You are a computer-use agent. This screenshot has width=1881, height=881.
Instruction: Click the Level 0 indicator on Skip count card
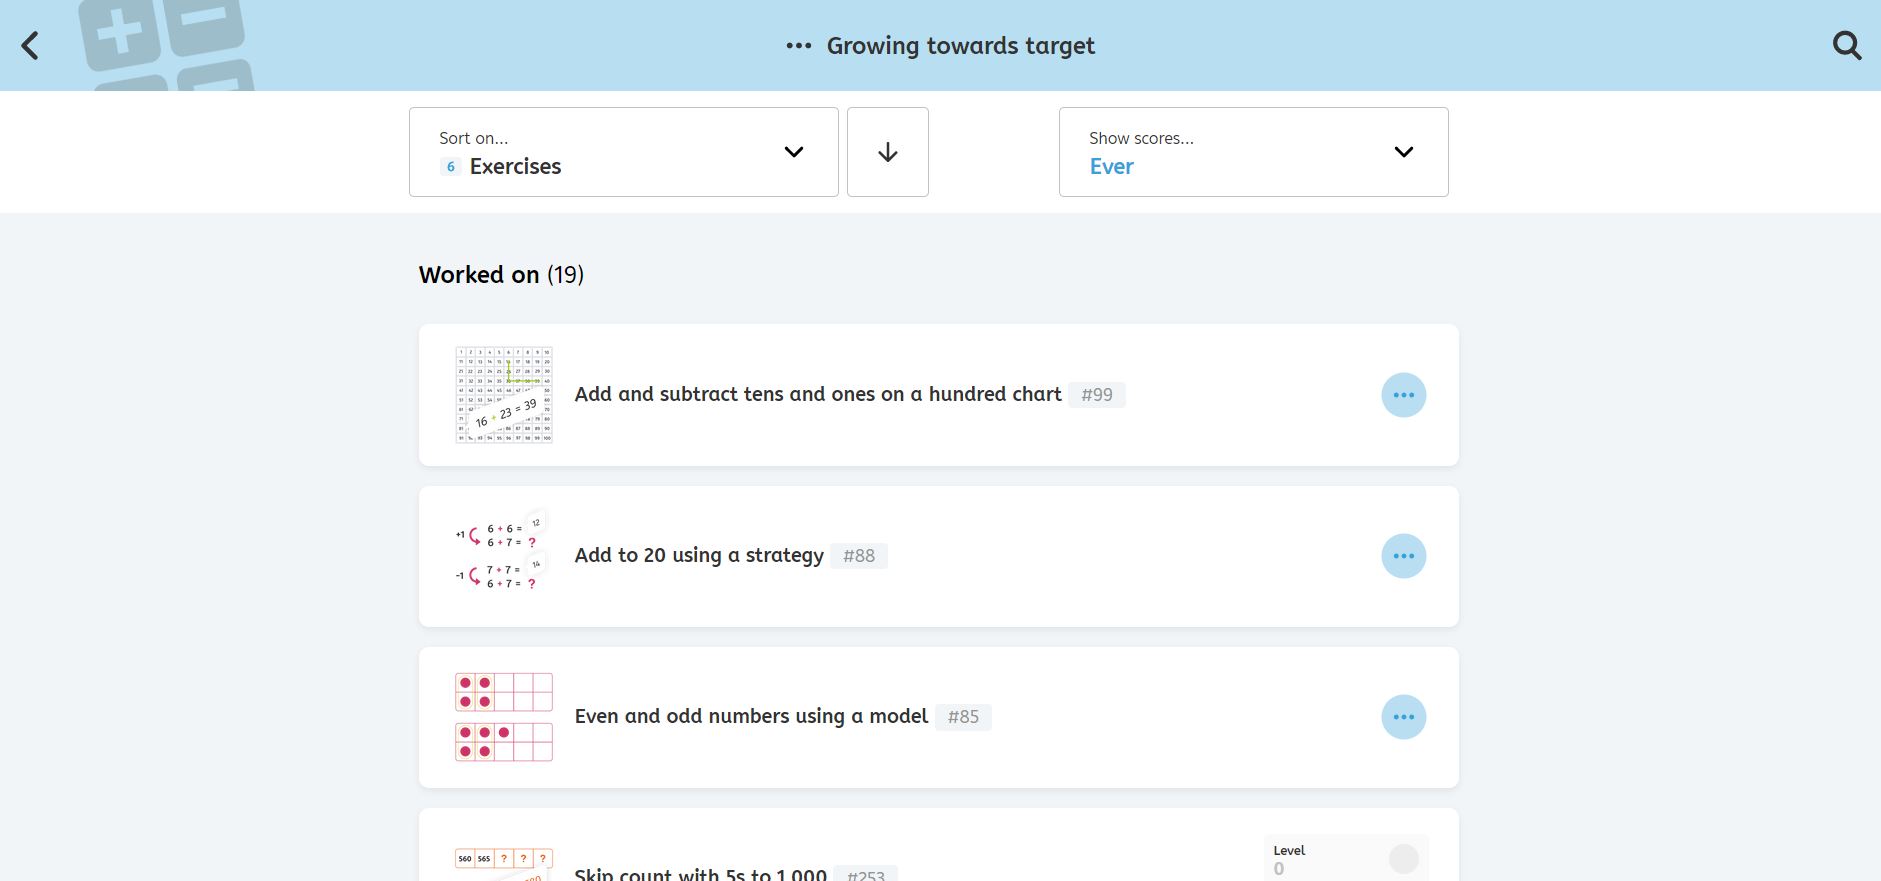1345,859
